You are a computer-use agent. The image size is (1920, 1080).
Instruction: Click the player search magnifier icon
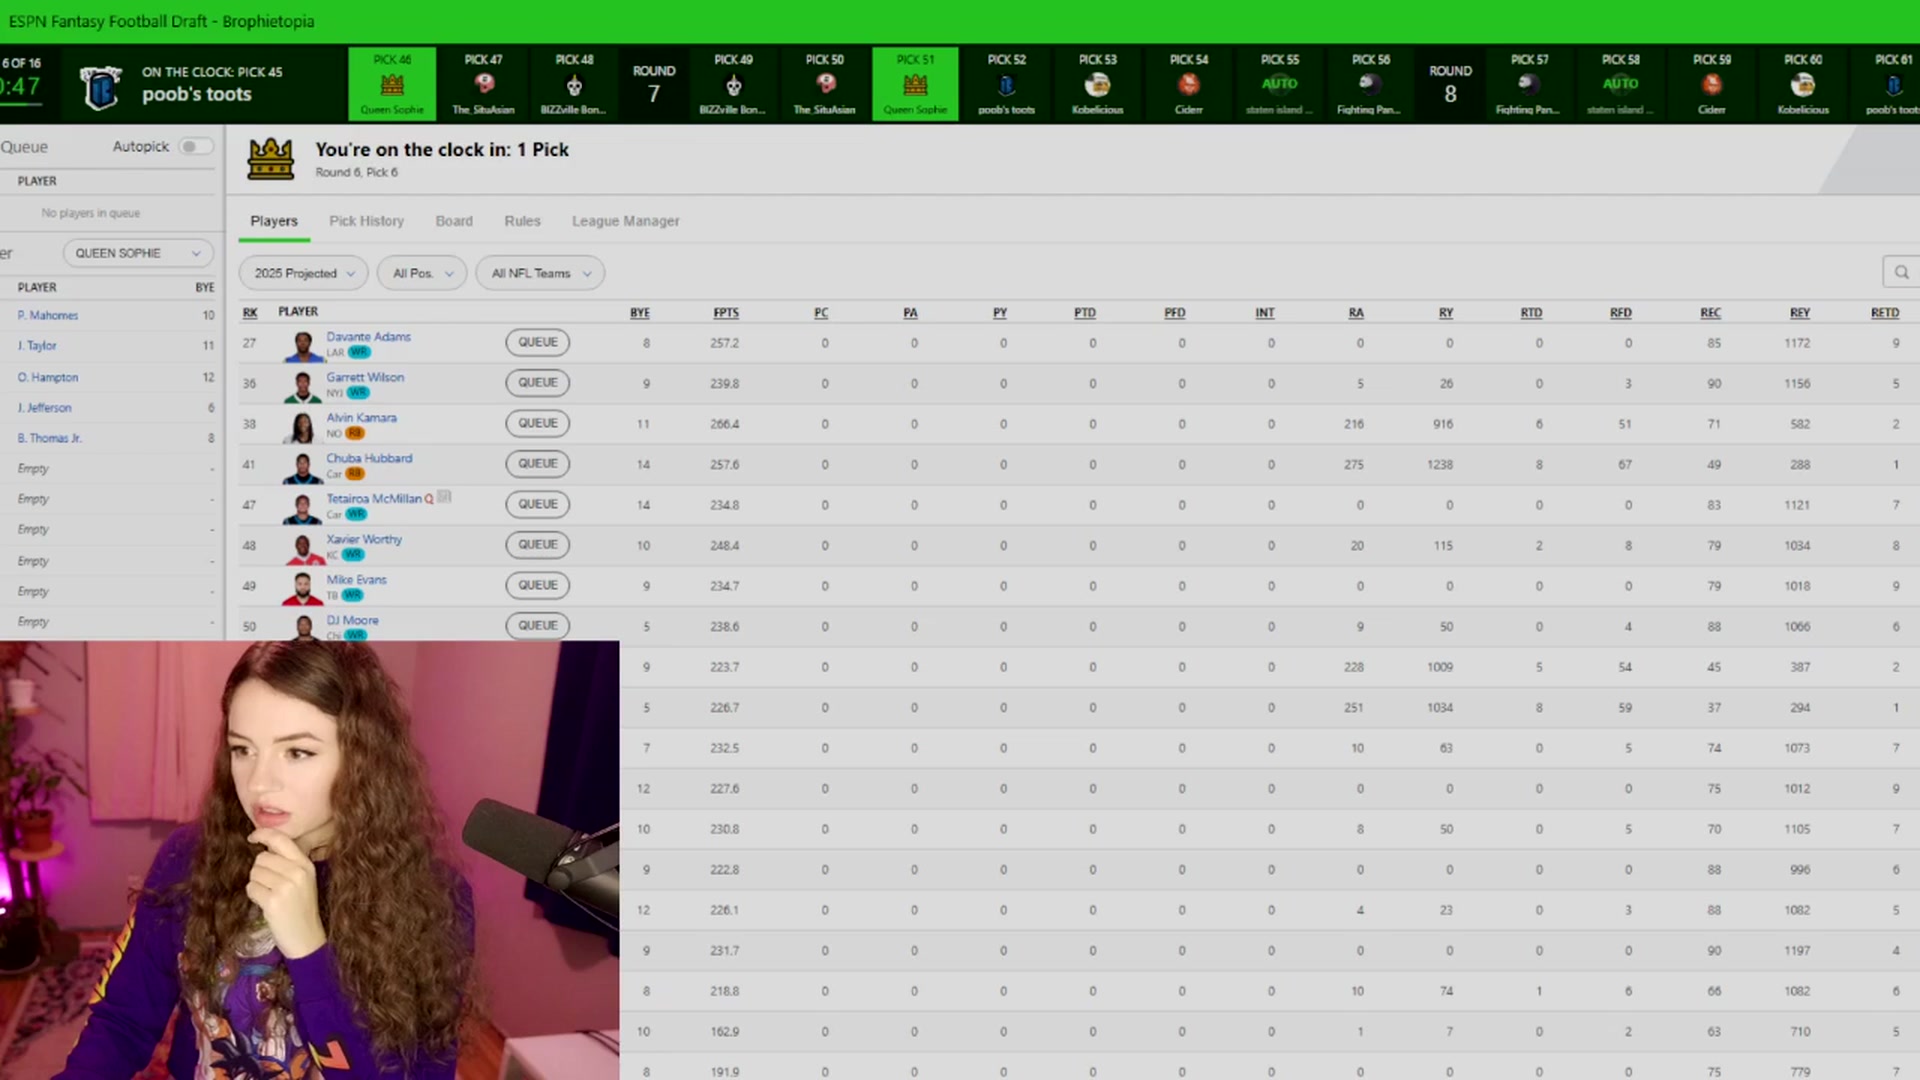pos(1901,272)
